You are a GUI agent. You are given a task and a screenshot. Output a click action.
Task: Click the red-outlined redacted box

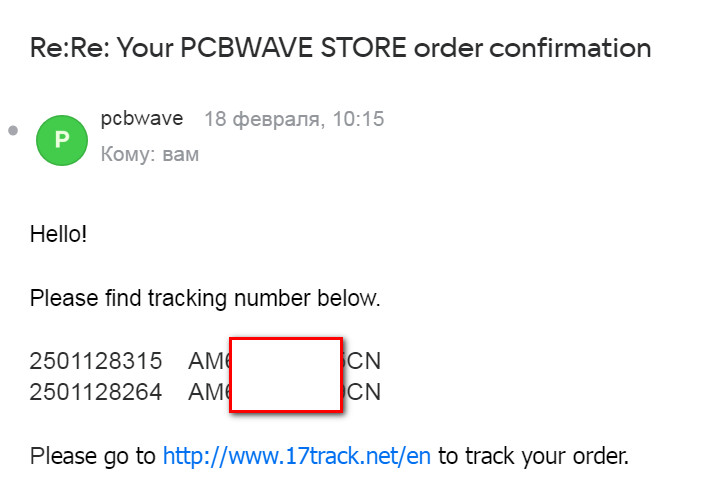pyautogui.click(x=286, y=374)
